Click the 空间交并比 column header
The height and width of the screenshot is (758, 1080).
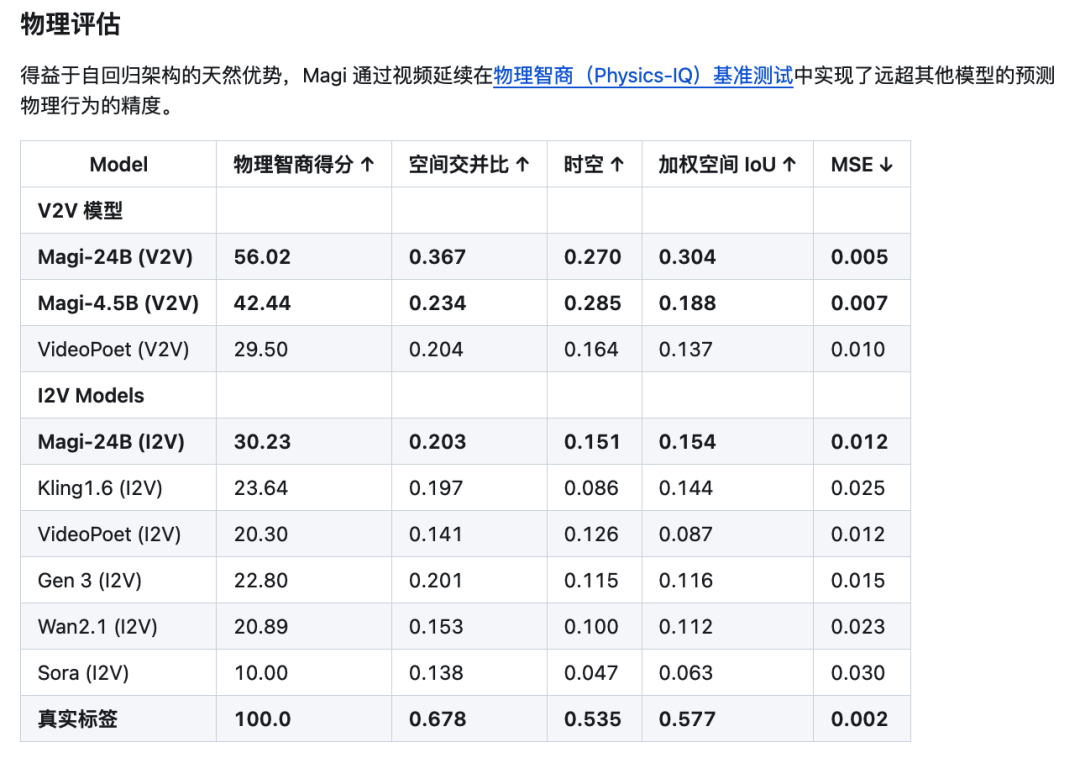[x=469, y=165]
